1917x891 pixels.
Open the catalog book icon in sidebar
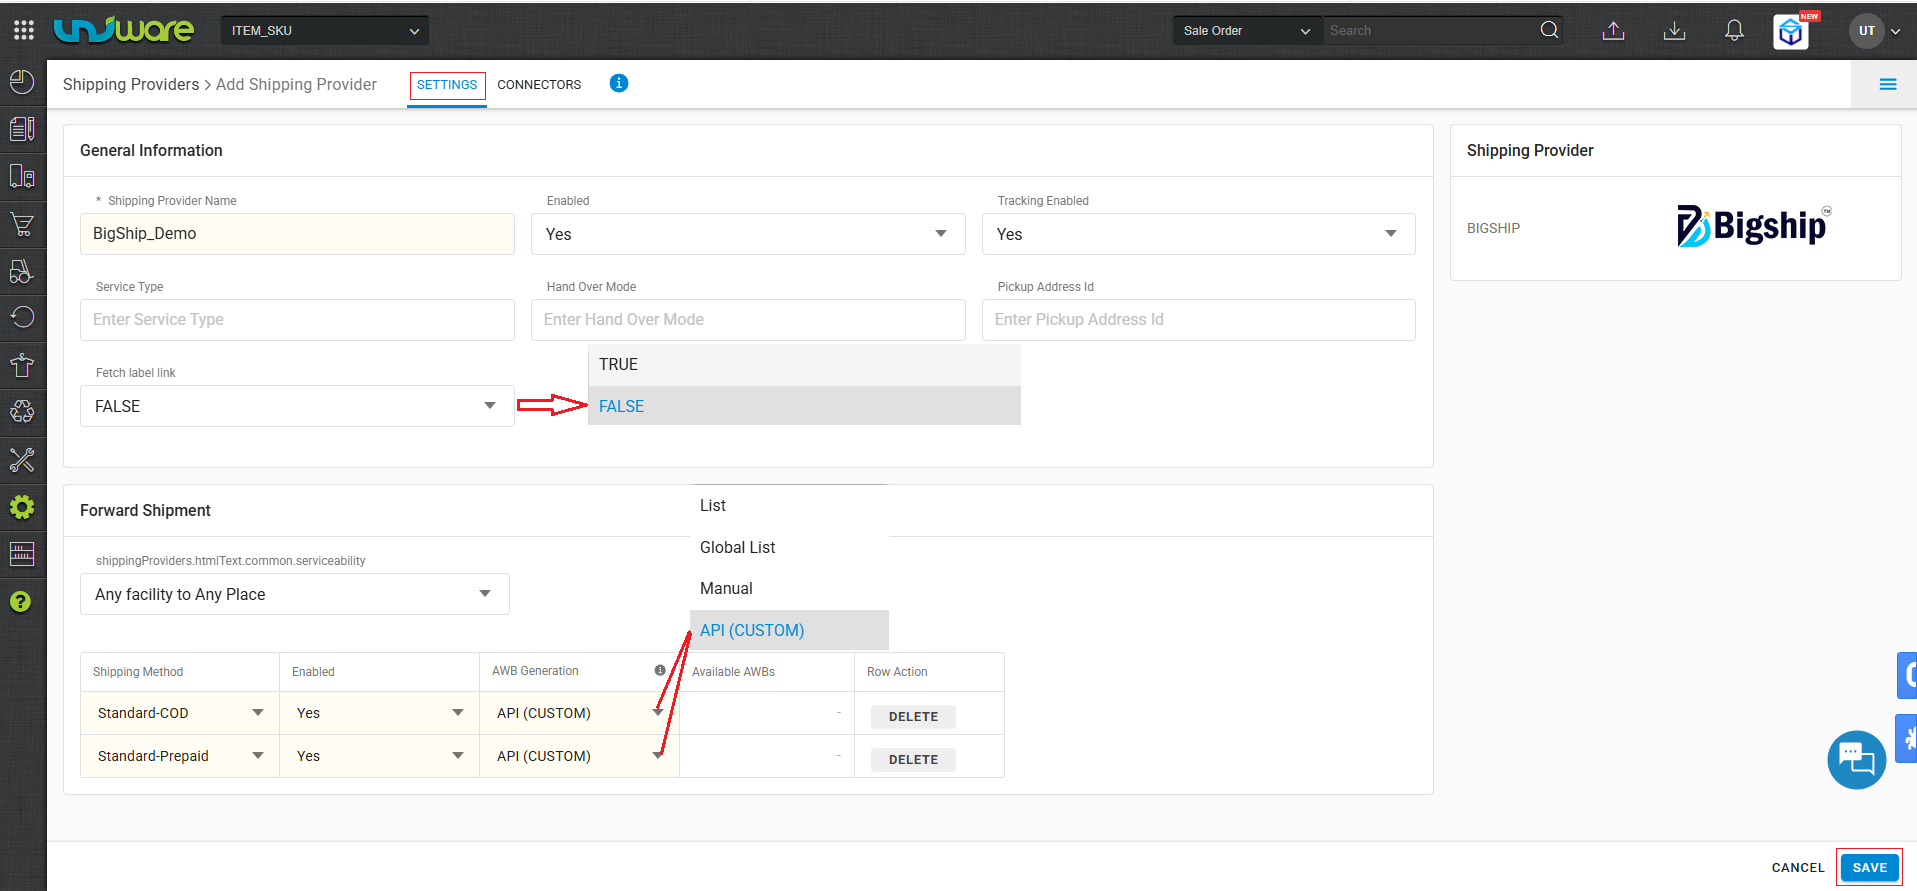pos(22,129)
